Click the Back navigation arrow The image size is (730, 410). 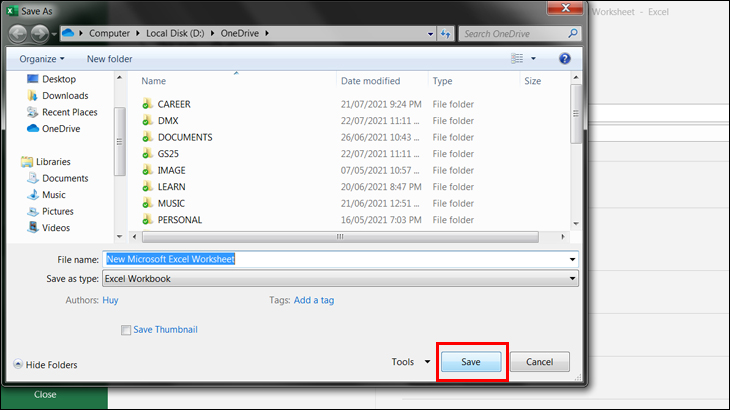[x=18, y=34]
